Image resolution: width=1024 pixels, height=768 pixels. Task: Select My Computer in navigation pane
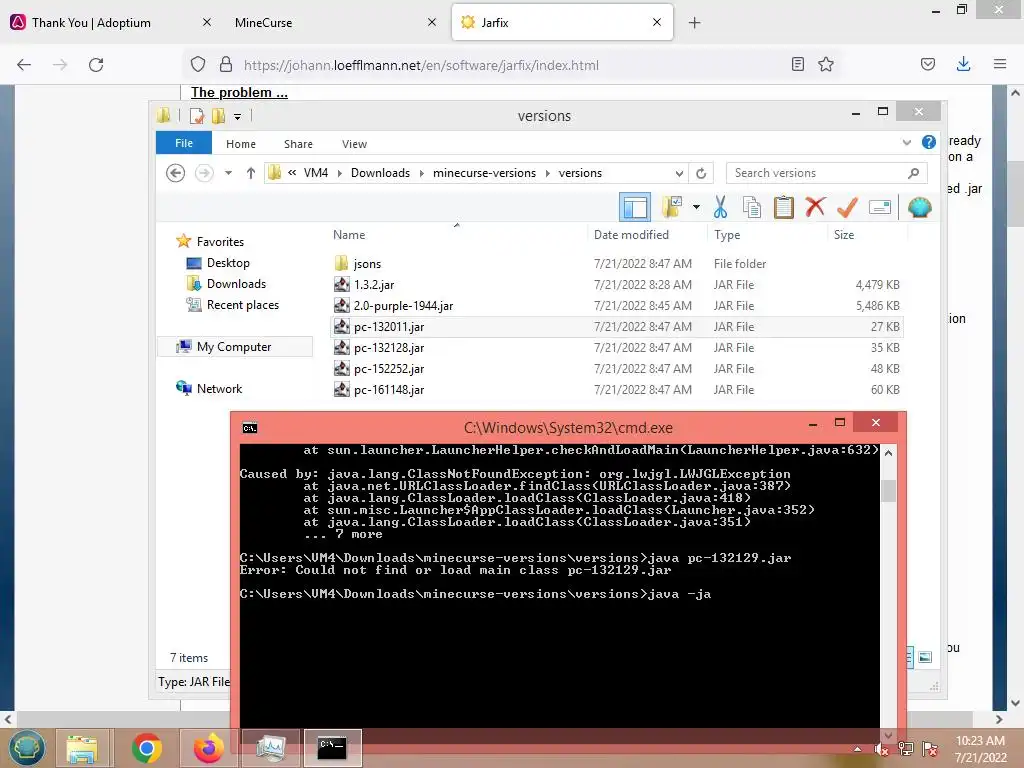[x=234, y=347]
